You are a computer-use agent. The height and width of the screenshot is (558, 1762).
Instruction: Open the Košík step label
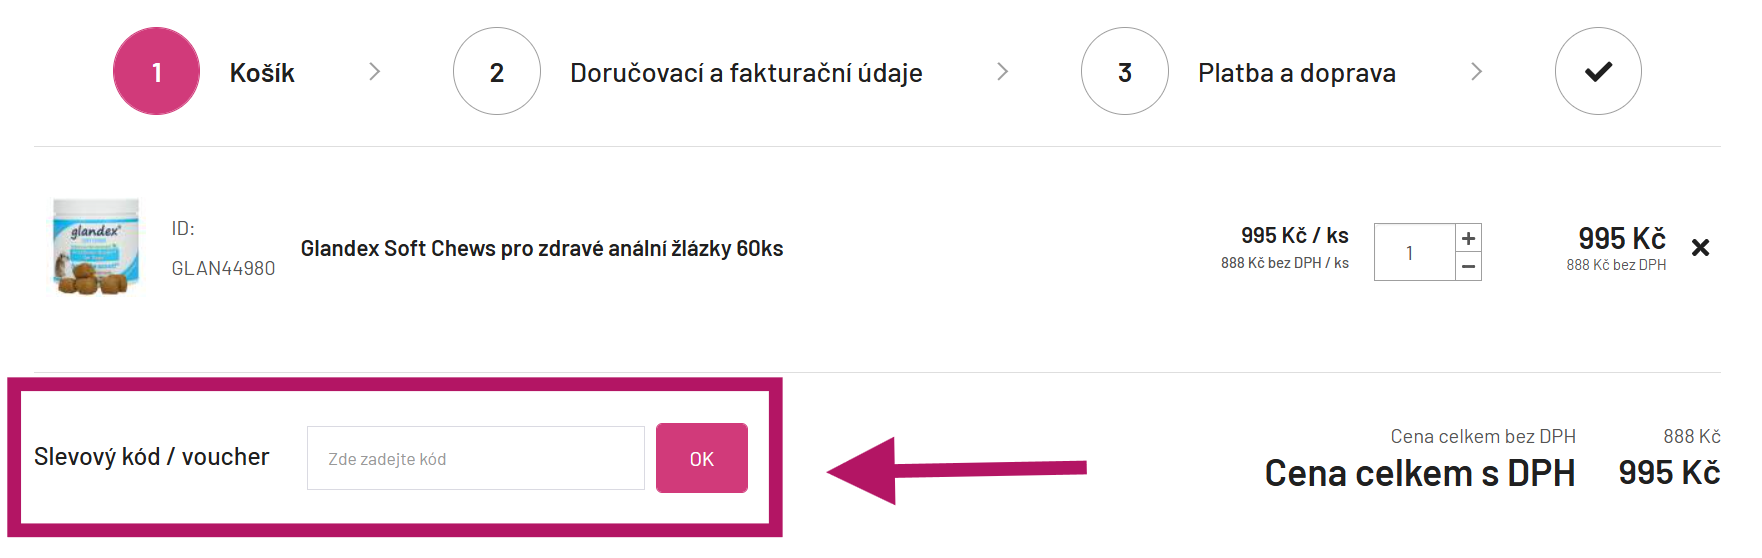[262, 73]
